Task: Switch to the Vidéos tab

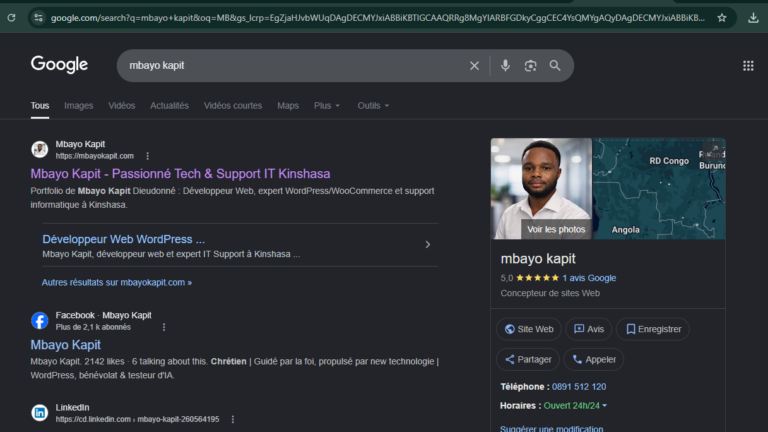Action: [x=121, y=105]
